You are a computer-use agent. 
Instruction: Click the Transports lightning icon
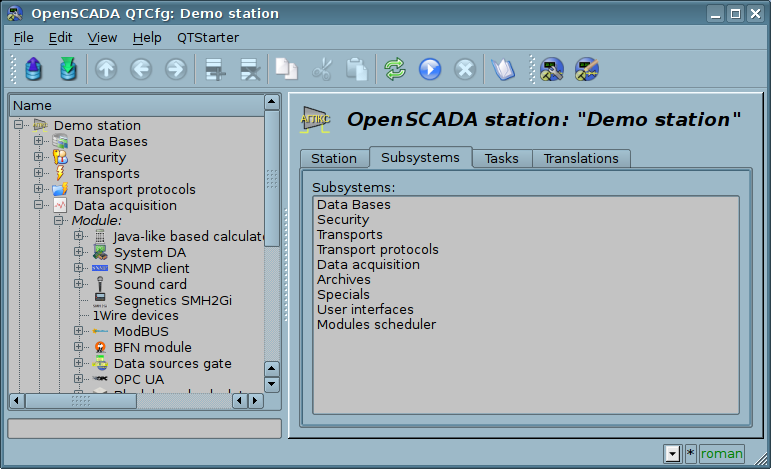[60, 174]
